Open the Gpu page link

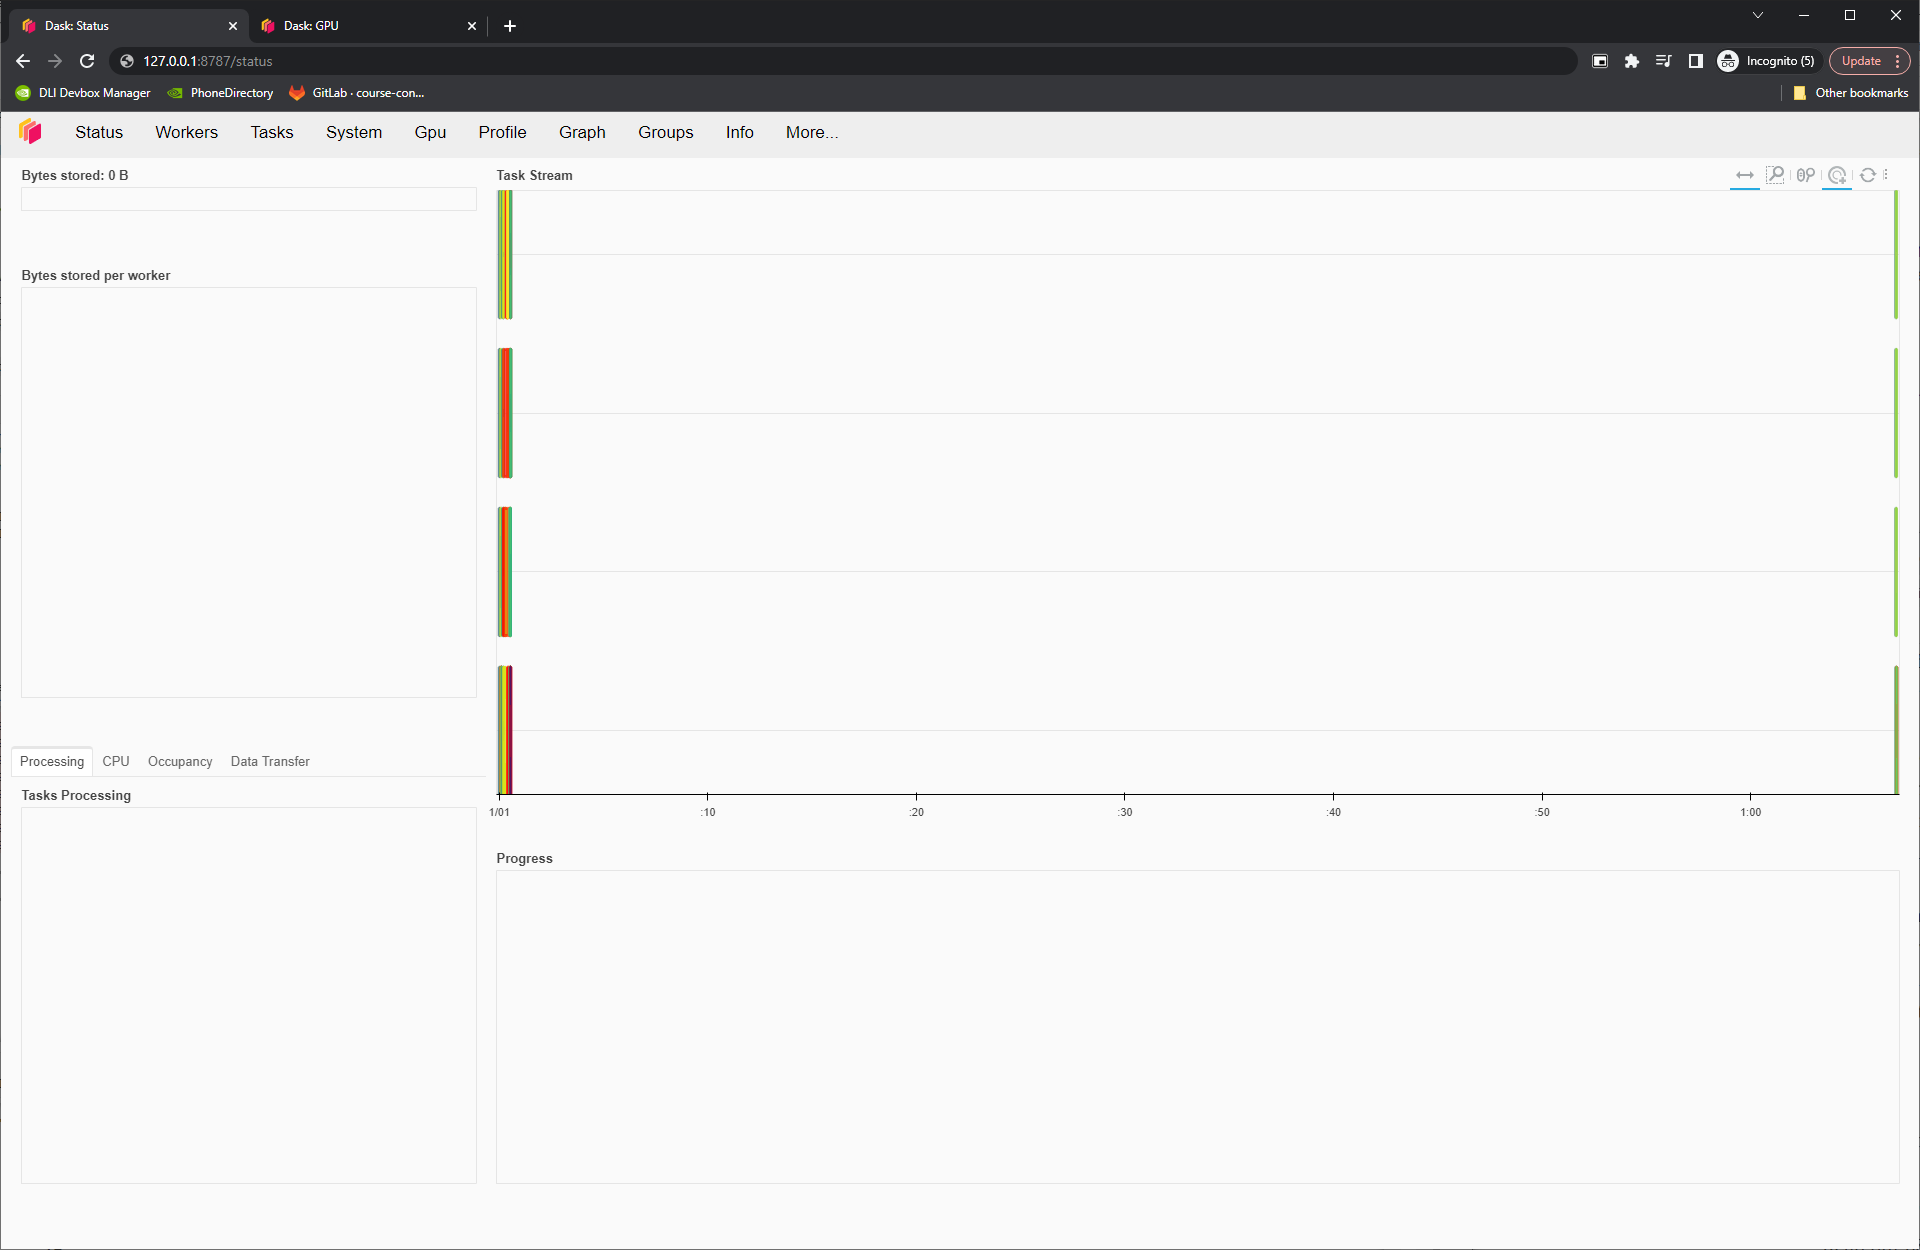click(430, 132)
